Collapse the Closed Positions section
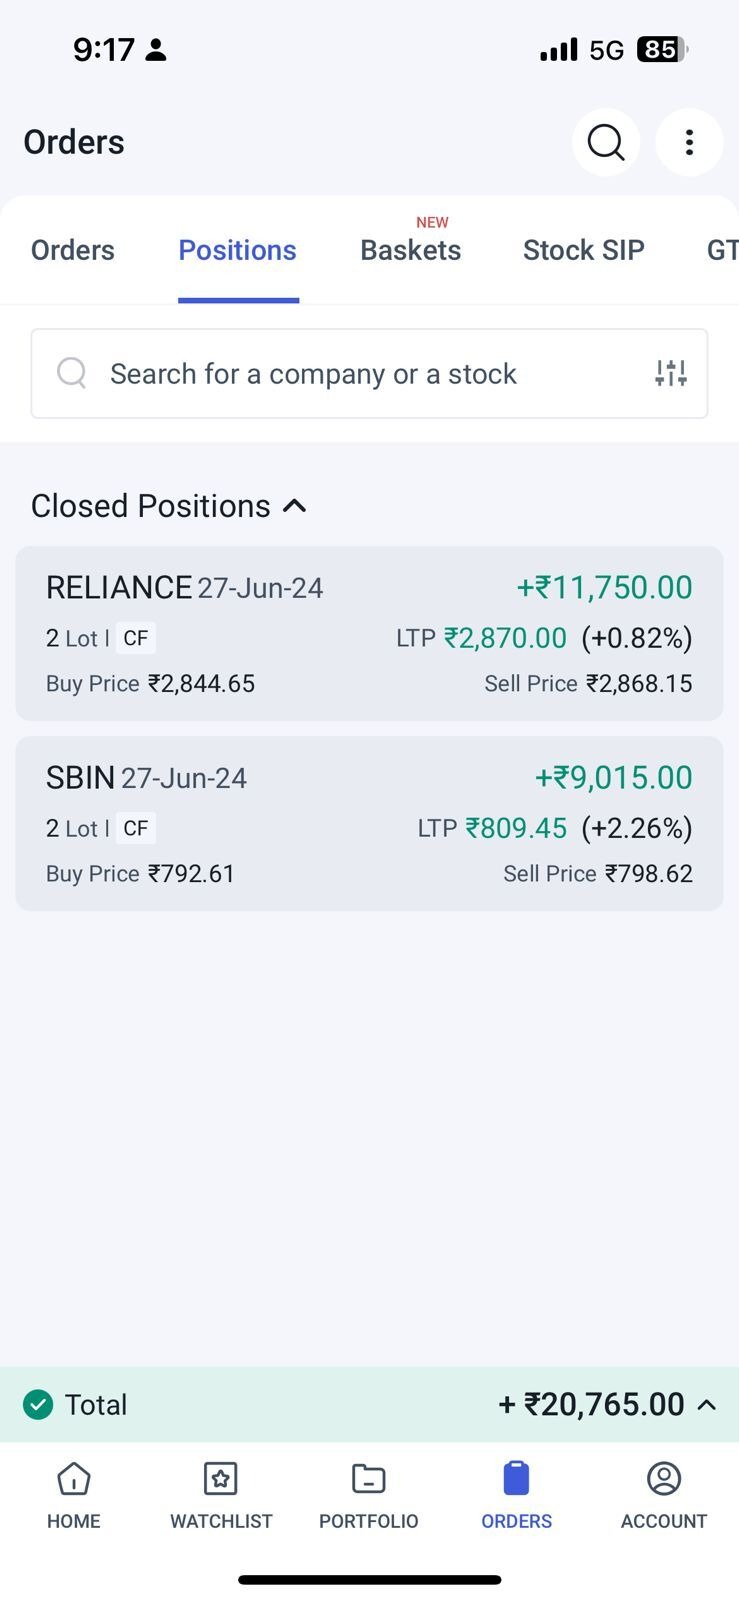The height and width of the screenshot is (1600, 739). pos(294,506)
